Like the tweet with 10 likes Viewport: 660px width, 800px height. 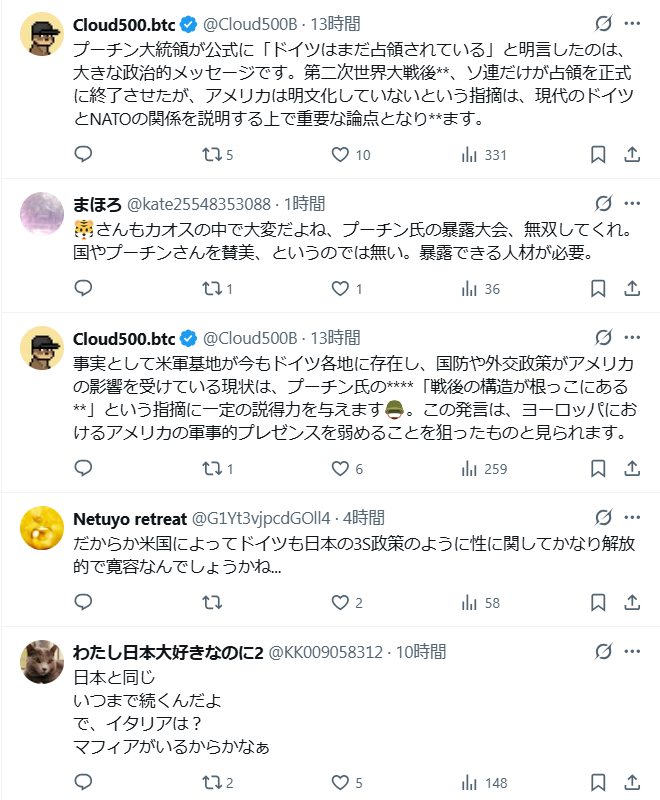(340, 154)
